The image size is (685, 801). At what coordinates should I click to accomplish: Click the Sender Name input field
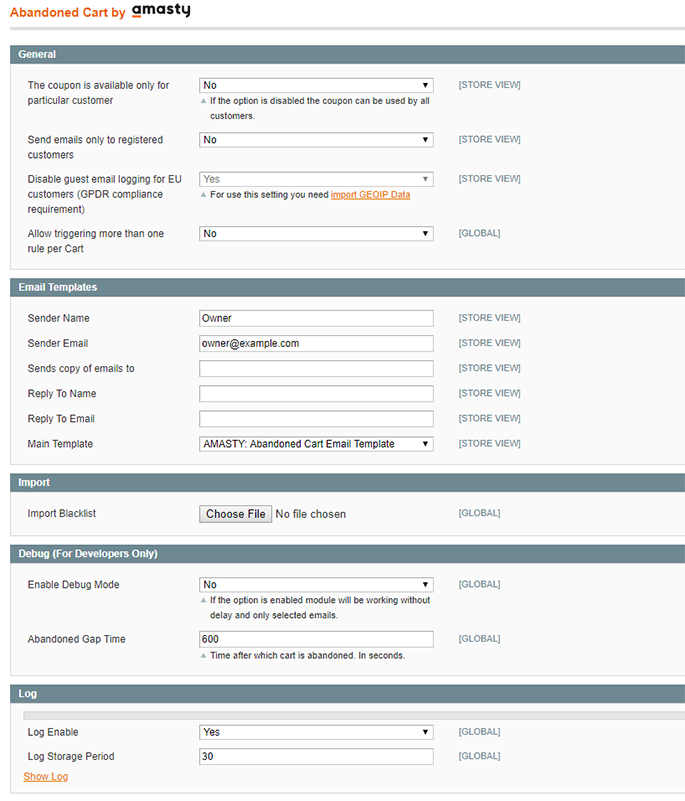click(x=316, y=319)
